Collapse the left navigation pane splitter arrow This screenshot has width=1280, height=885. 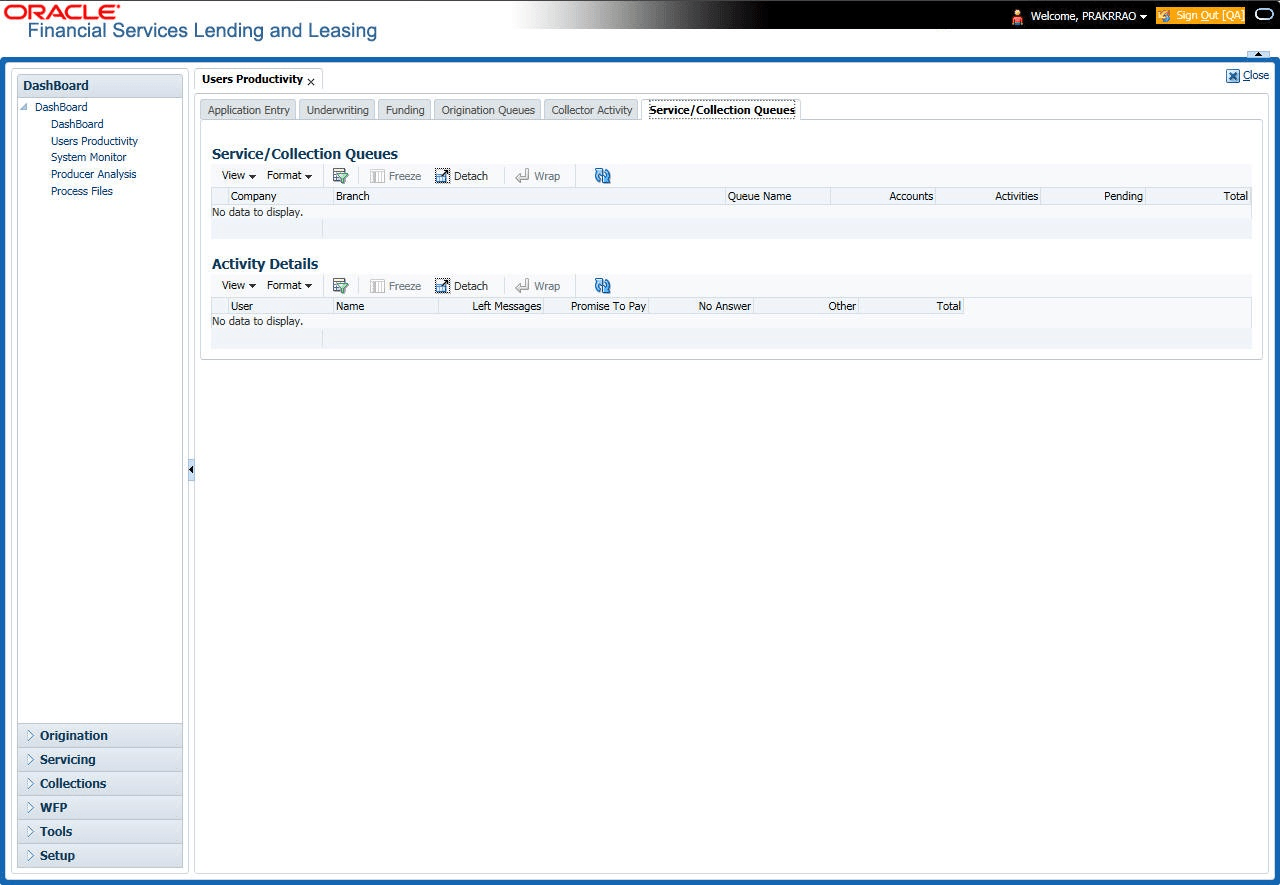coord(191,470)
